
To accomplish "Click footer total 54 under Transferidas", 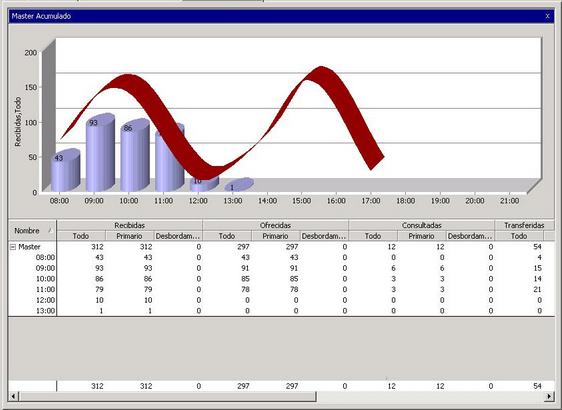I will tap(537, 386).
